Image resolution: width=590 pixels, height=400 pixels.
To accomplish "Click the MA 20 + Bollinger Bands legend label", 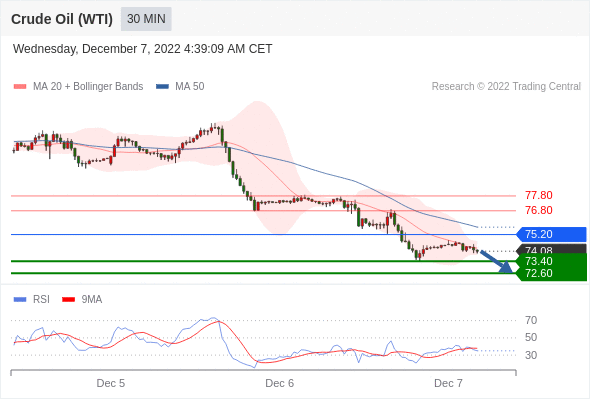I will tap(88, 87).
